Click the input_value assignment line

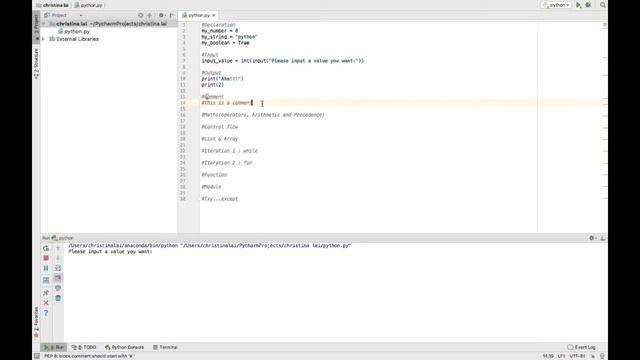tap(282, 61)
